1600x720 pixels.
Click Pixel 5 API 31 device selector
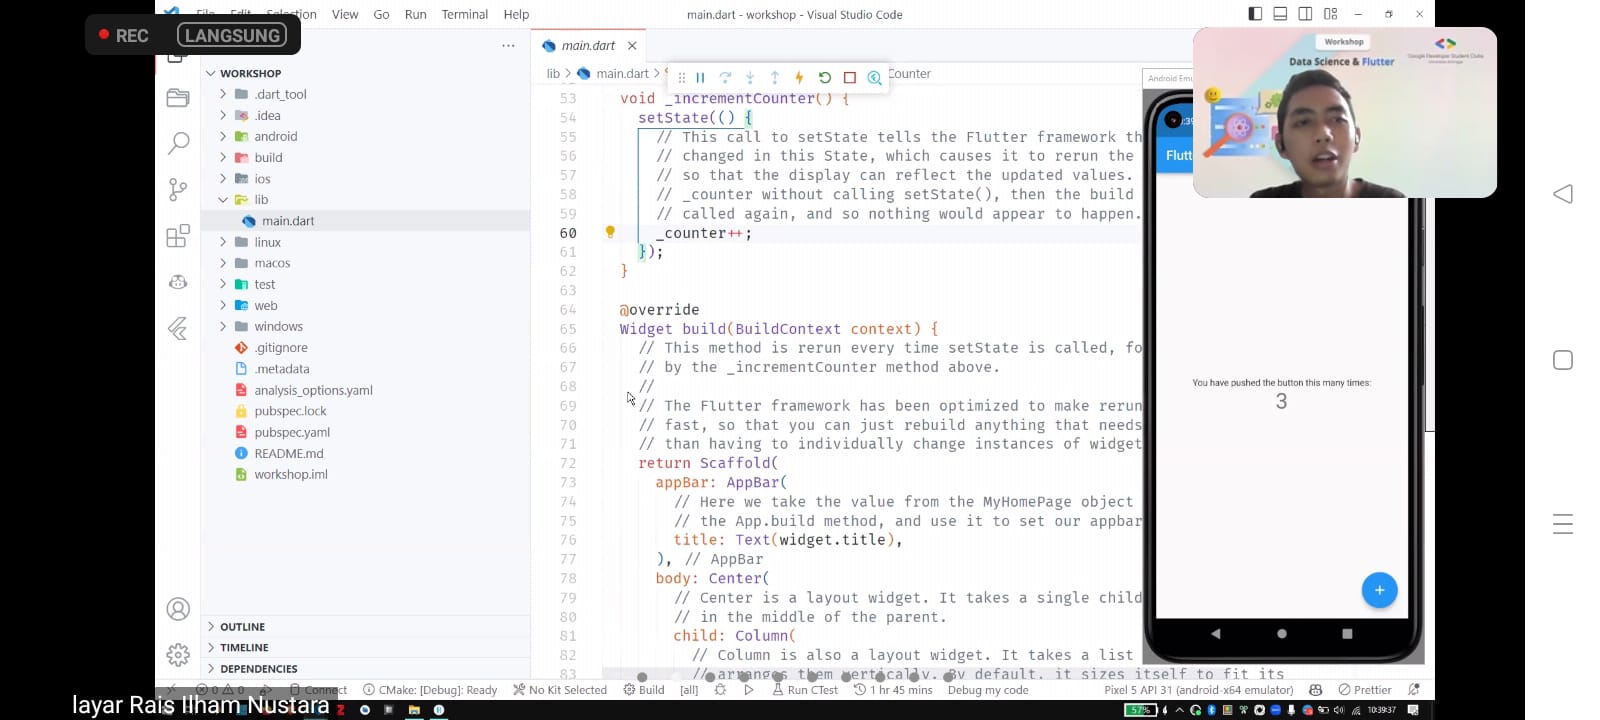click(x=1198, y=690)
